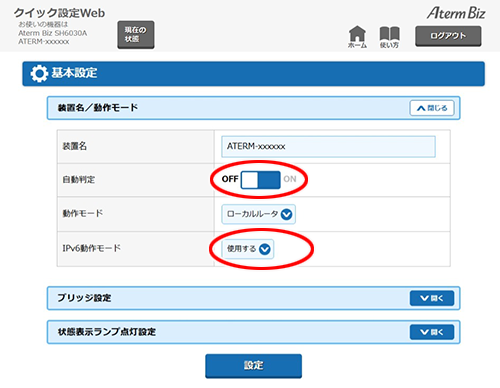Viewport: 500px width, 388px height.
Task: Expand the 状態表示ランプ点灯設定 section
Action: (432, 332)
